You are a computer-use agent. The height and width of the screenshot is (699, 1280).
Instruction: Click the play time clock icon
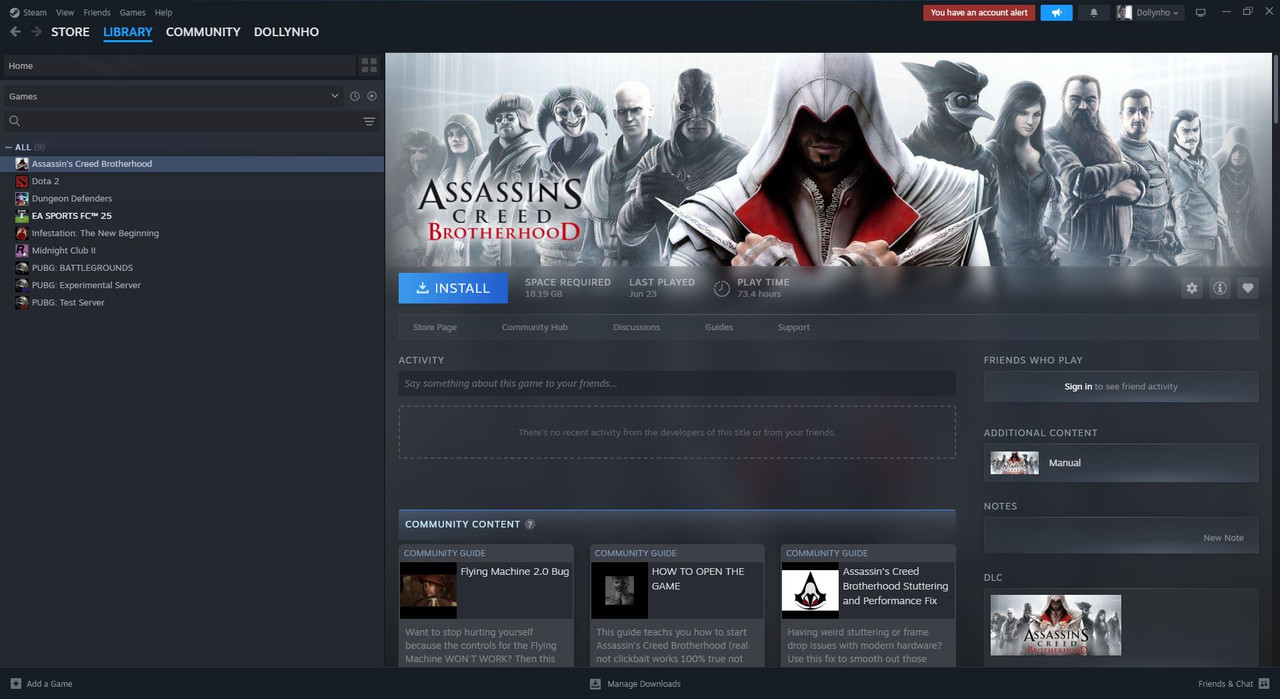point(721,288)
